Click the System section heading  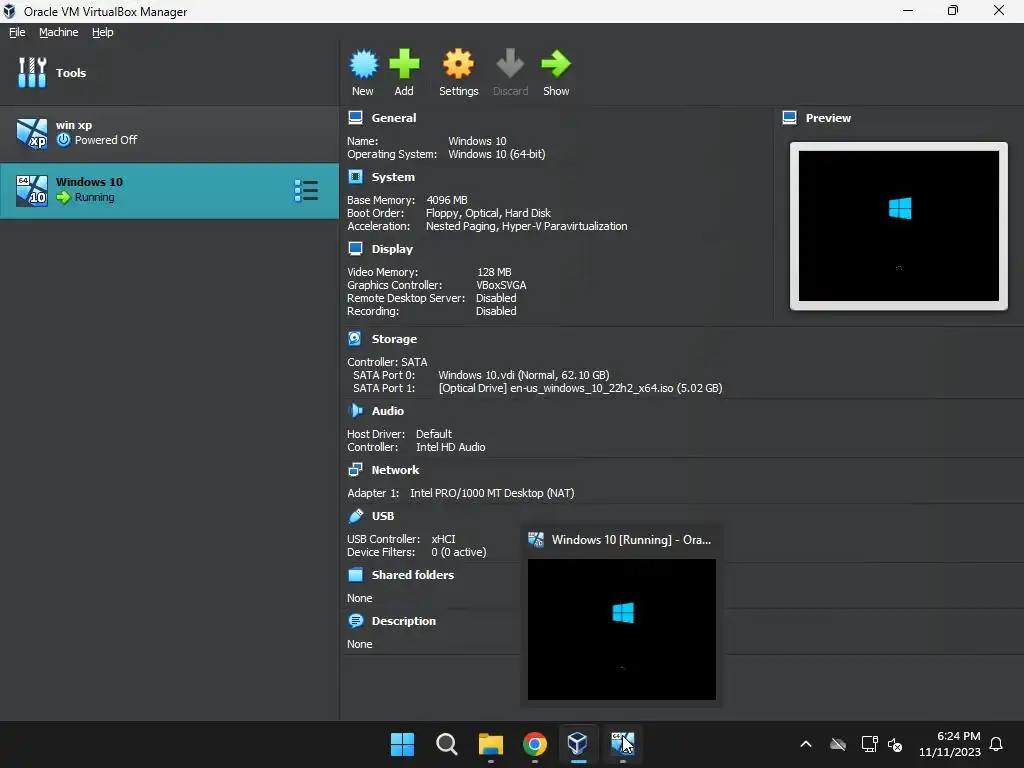pos(393,177)
